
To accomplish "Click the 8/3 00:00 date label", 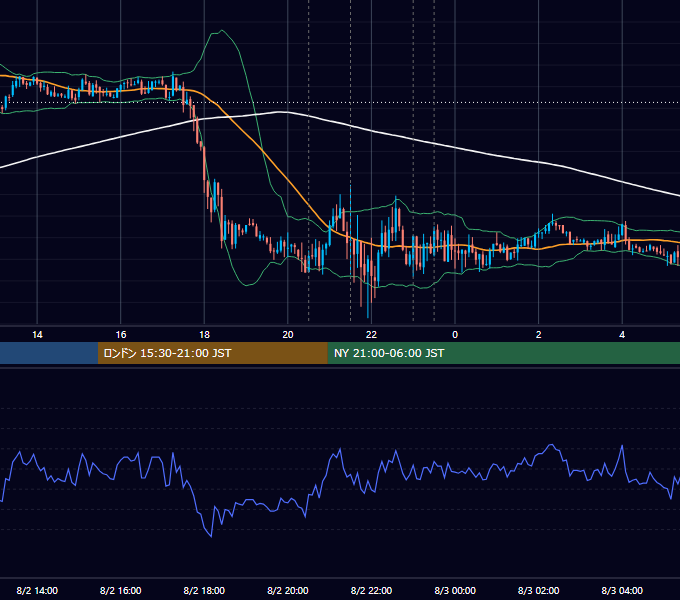I will pyautogui.click(x=455, y=590).
